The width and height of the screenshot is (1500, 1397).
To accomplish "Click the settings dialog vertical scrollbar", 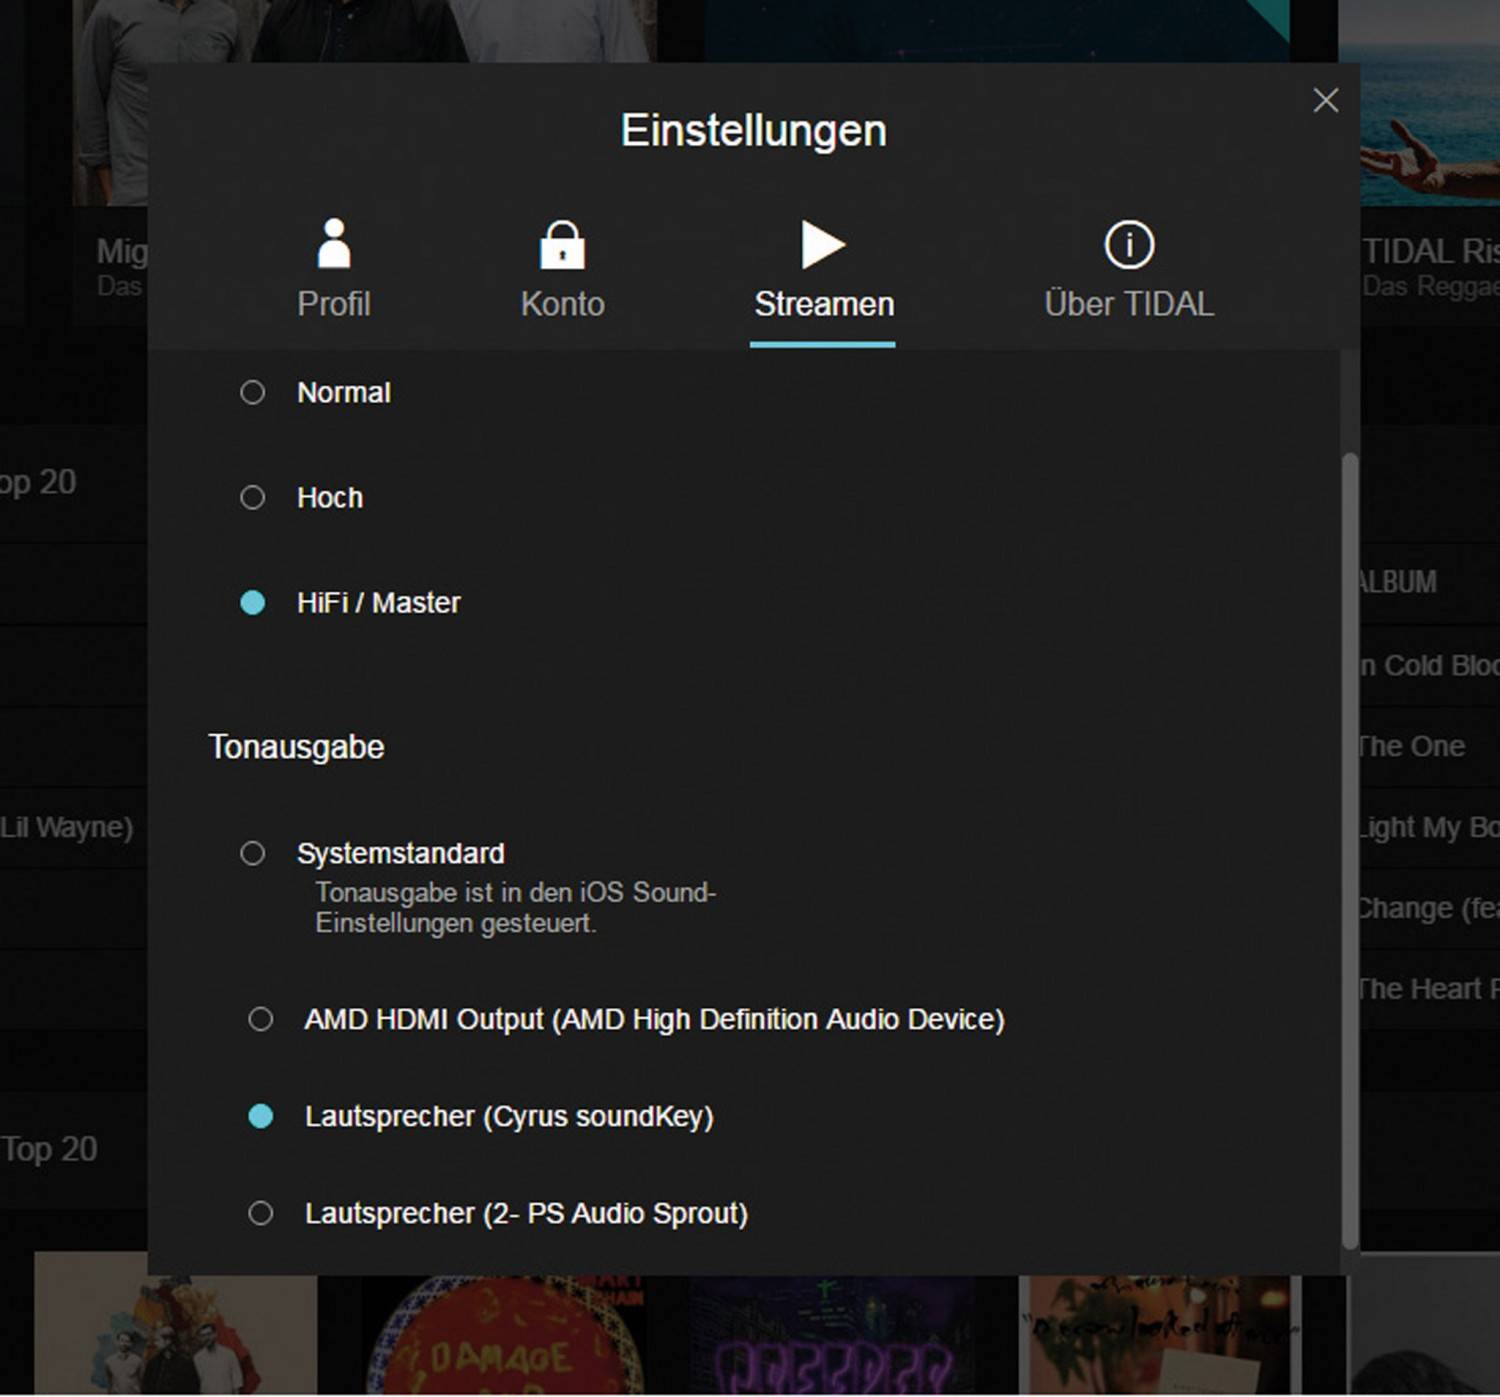I will pos(1350,850).
